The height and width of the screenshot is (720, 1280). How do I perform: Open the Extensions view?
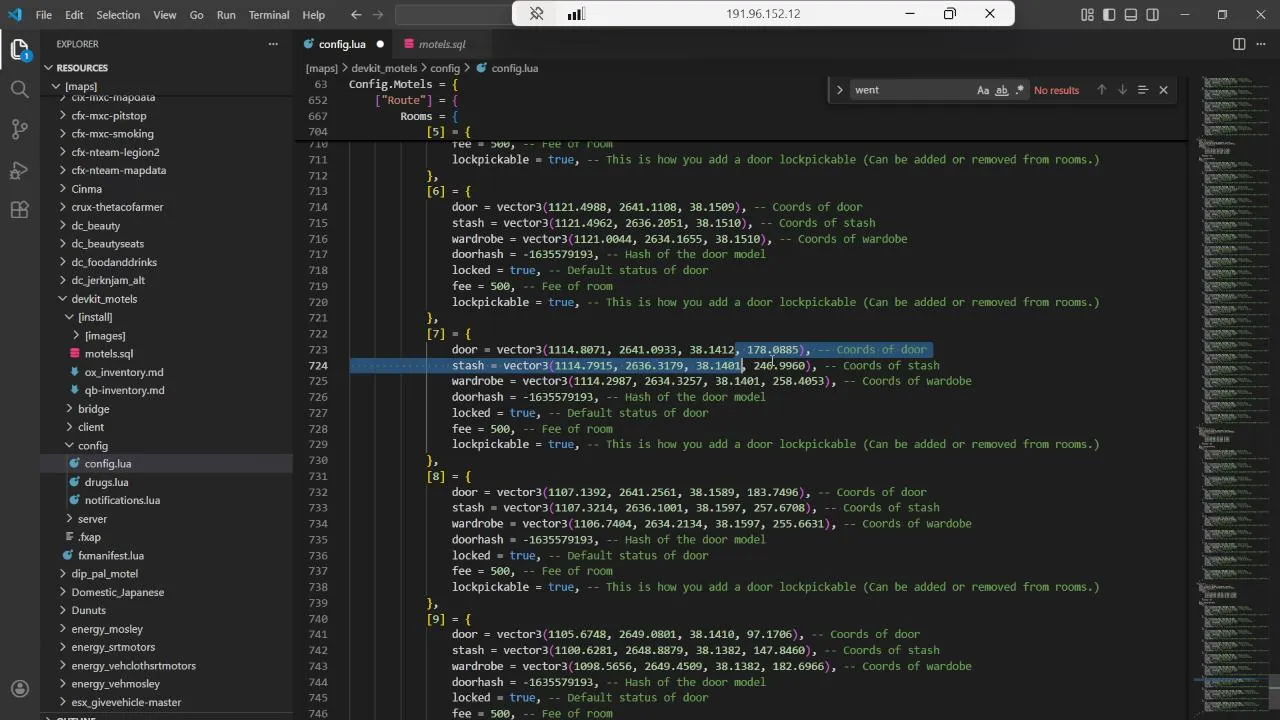pos(20,209)
